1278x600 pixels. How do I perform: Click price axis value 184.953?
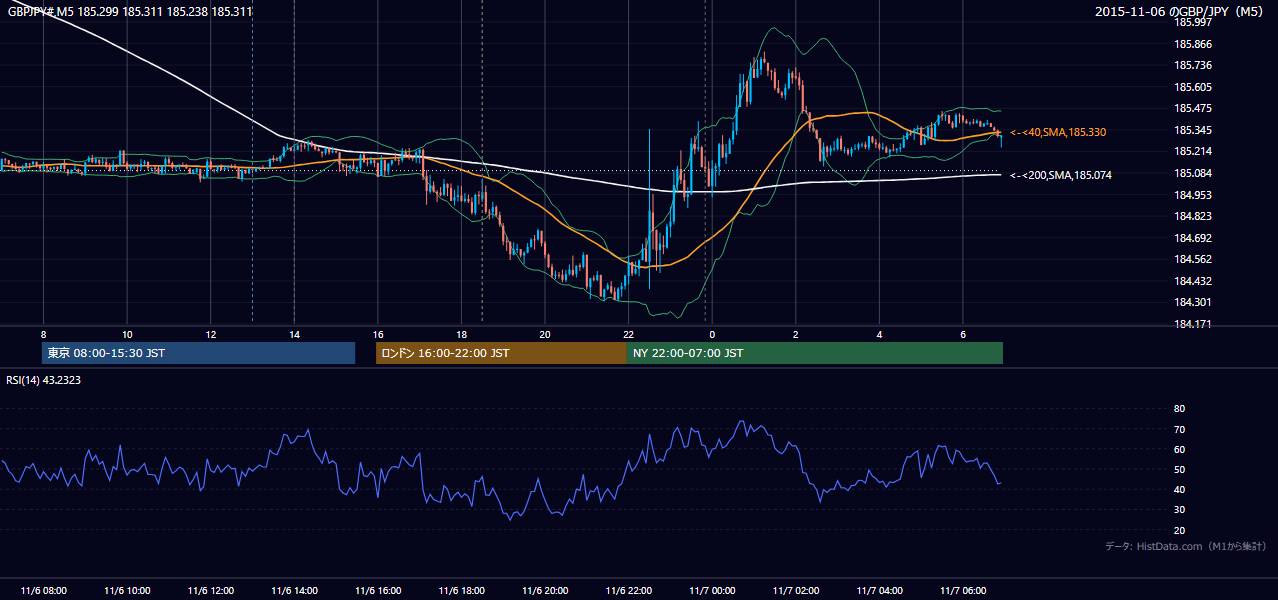(1192, 194)
